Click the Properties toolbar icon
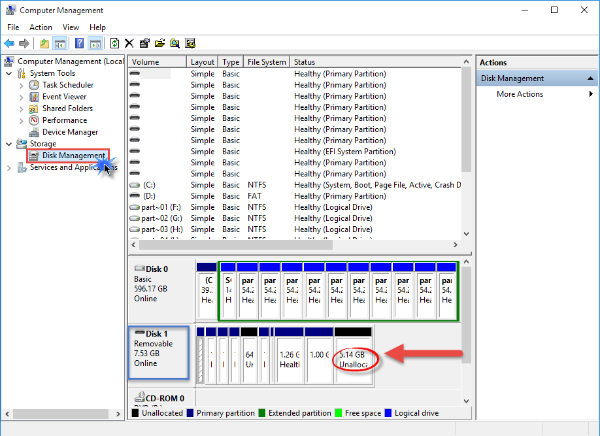The width and height of the screenshot is (600, 436). (144, 43)
